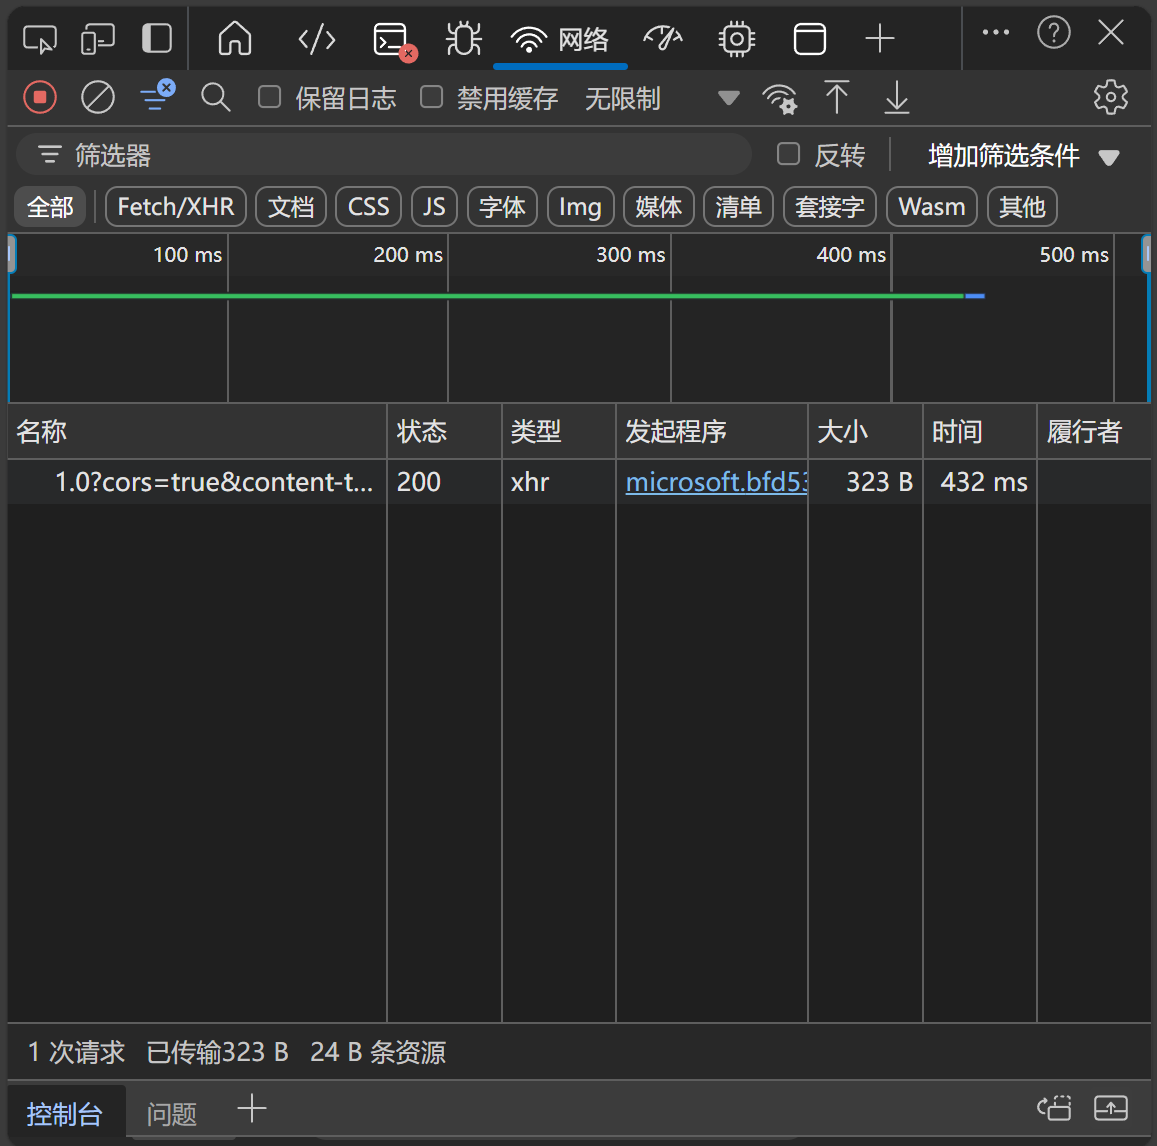Select the inspect element tool
Image resolution: width=1157 pixels, height=1146 pixels.
pyautogui.click(x=40, y=39)
